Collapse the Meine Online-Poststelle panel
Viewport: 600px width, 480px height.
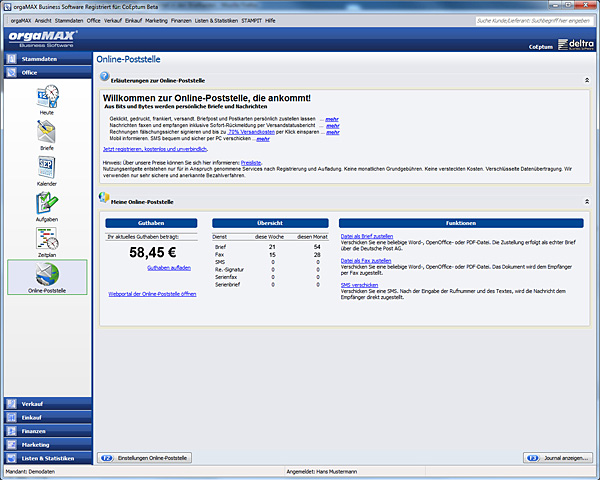click(x=587, y=201)
